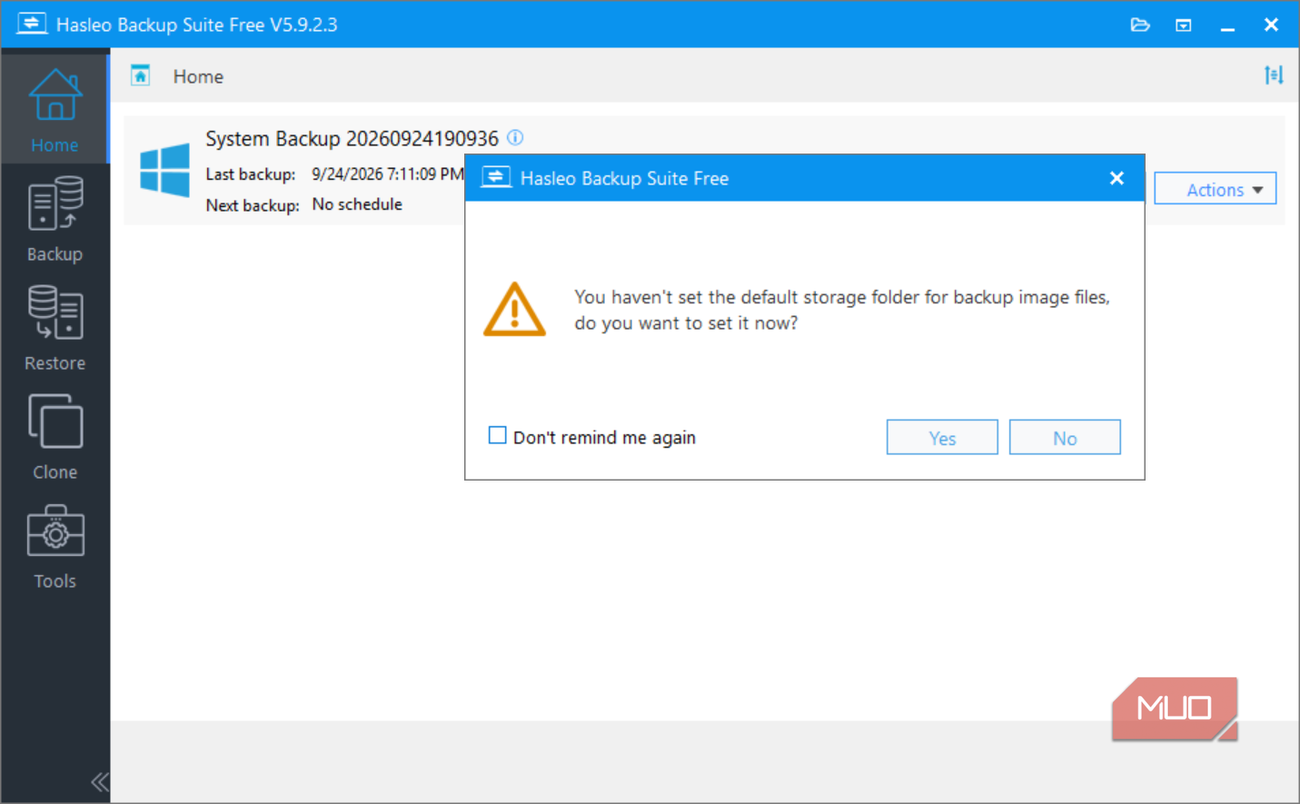Select the System Backup 20260924190936 title

352,138
